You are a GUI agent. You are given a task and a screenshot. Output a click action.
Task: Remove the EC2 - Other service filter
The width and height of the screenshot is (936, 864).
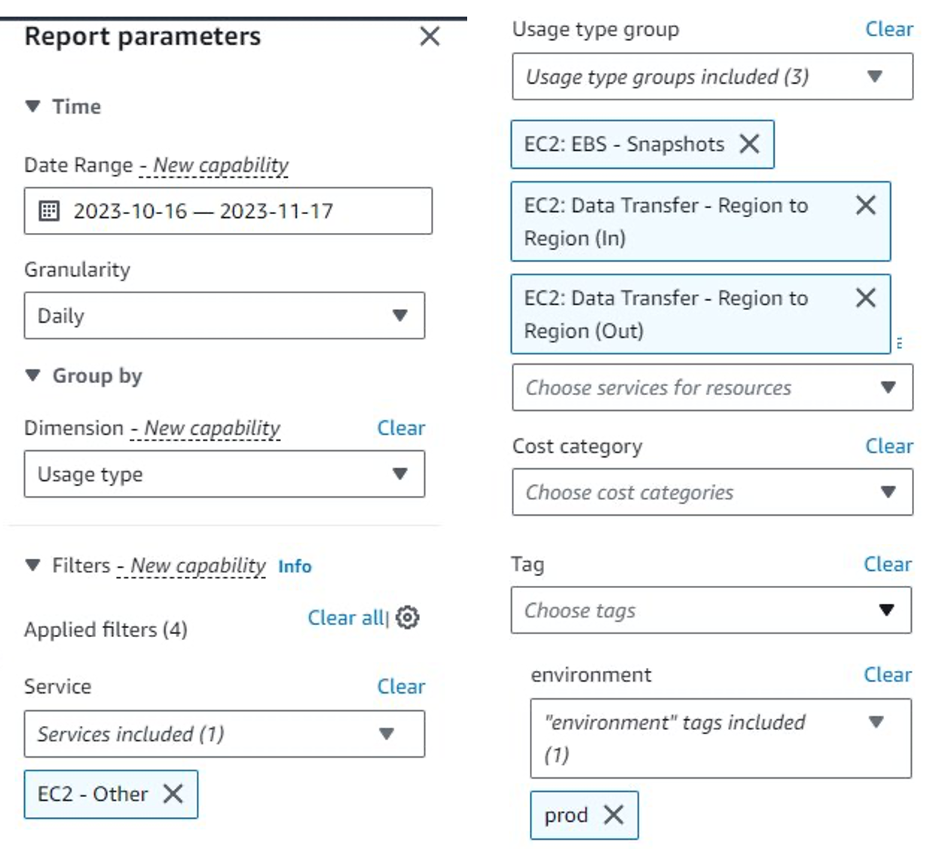click(174, 793)
